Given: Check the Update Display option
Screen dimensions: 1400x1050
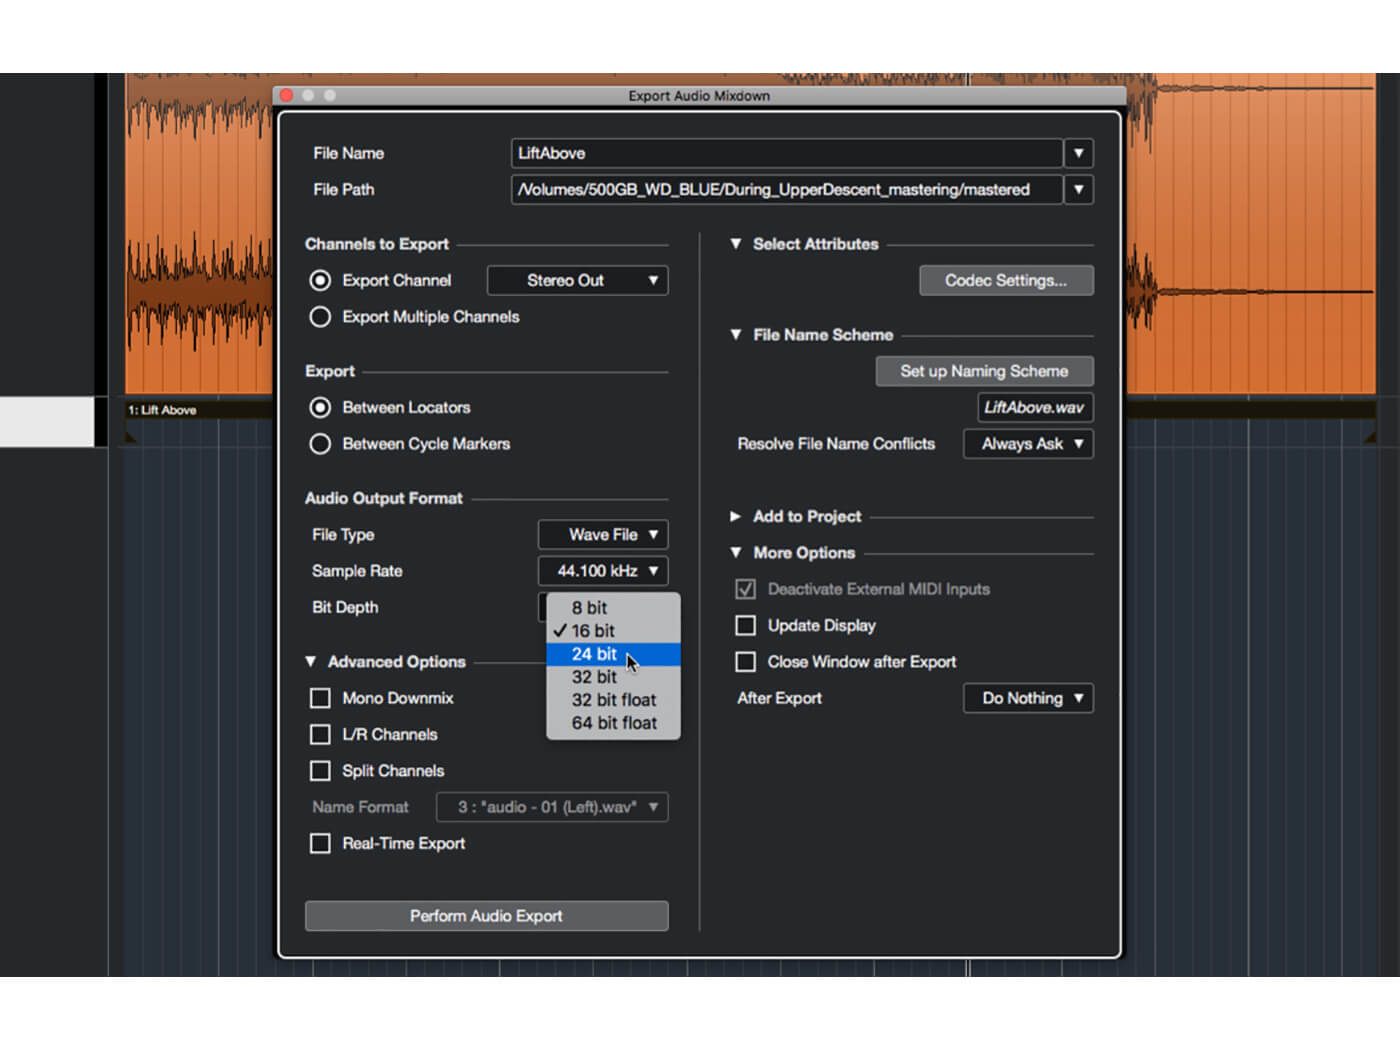Looking at the screenshot, I should pos(745,625).
